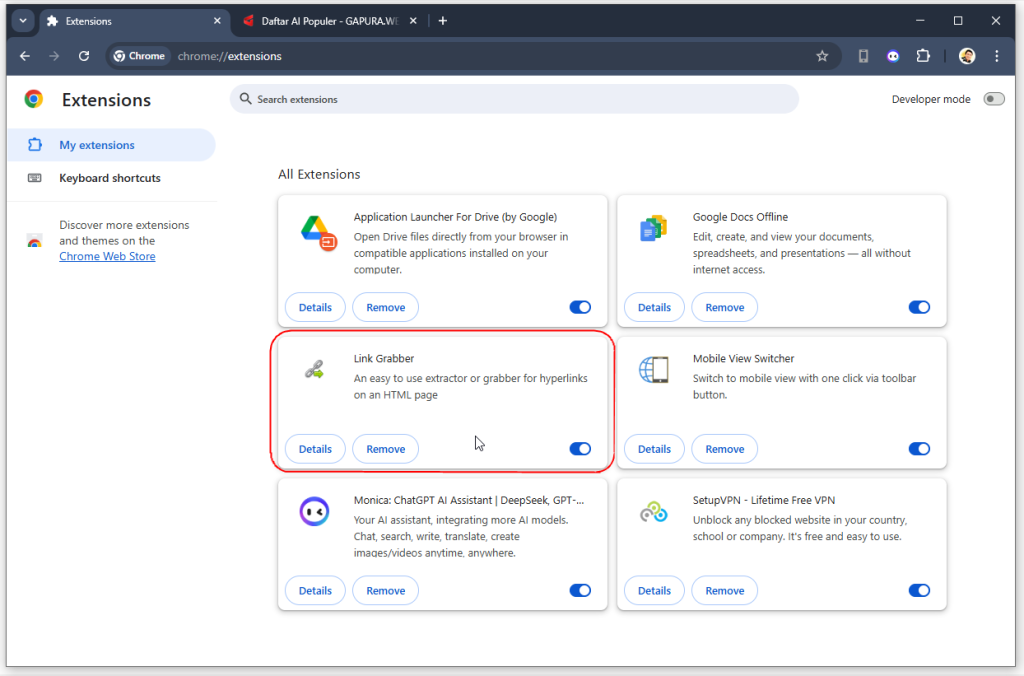Open a new tab with plus button

coord(443,21)
